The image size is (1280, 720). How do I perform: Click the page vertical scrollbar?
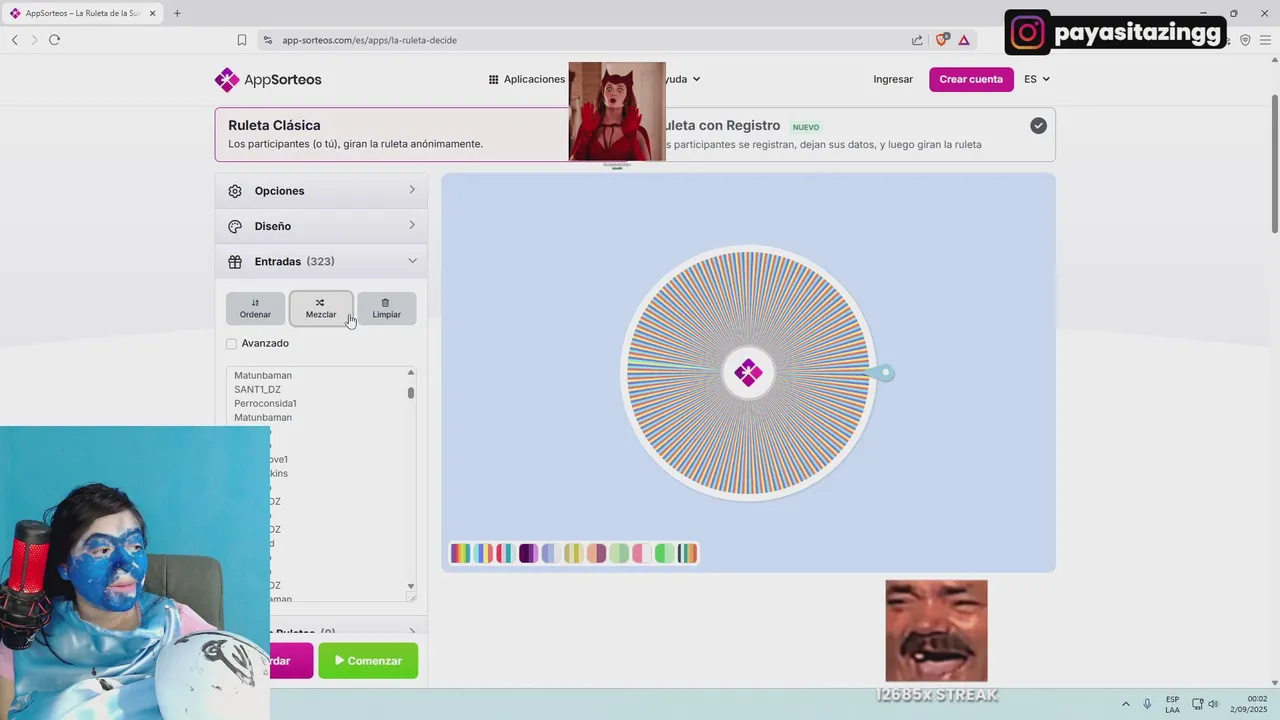pos(1274,166)
